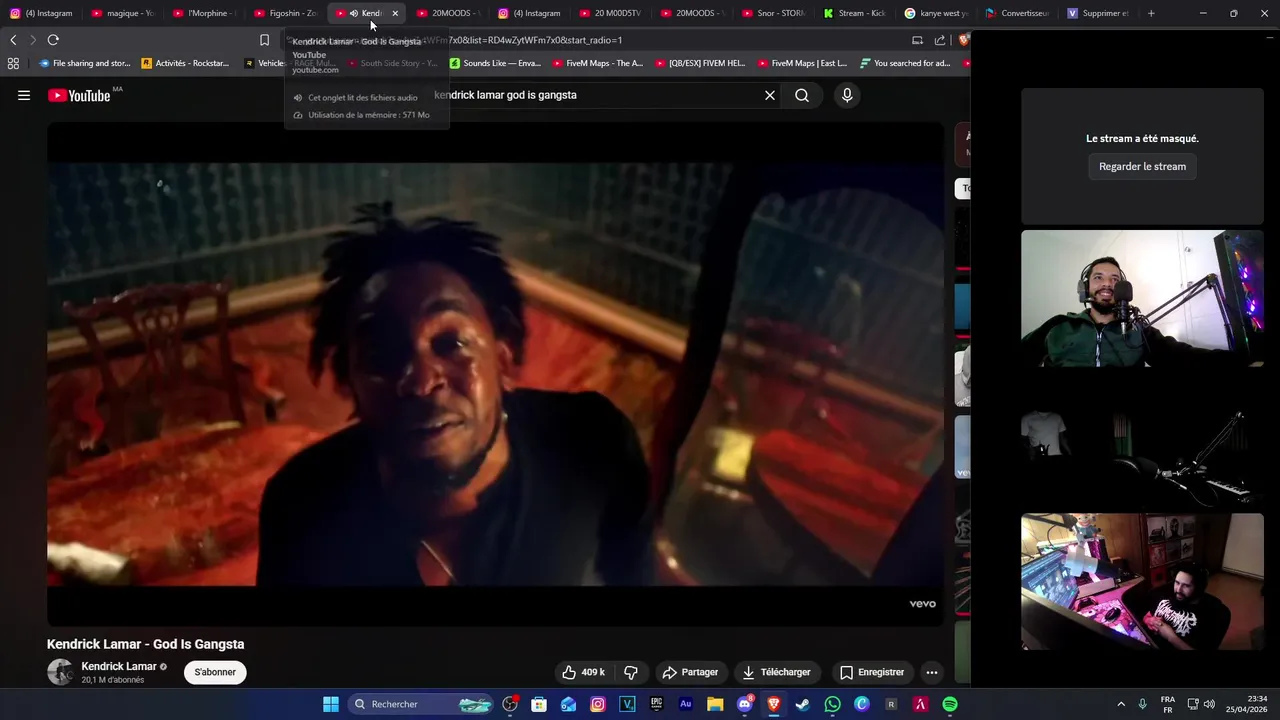Open the Kendrick Lamar channel avatar
The image size is (1280, 720).
(60, 672)
